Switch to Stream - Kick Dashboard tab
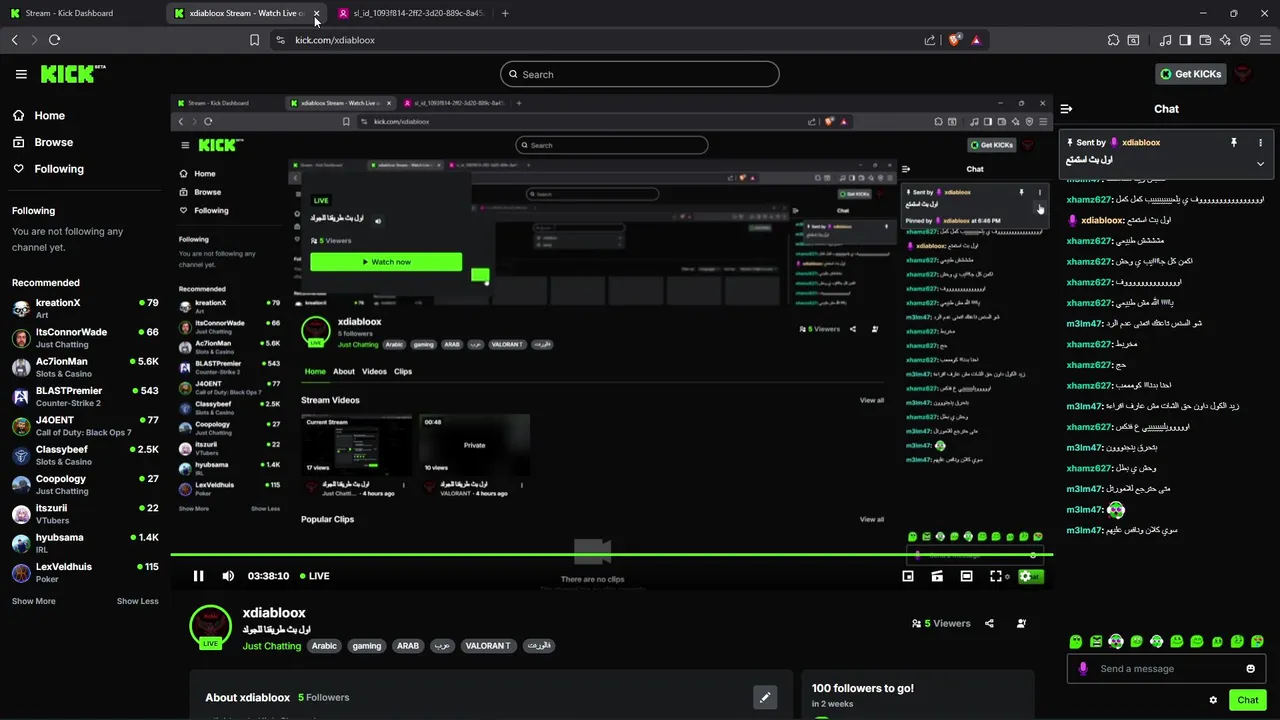This screenshot has height=720, width=1280. pos(83,13)
